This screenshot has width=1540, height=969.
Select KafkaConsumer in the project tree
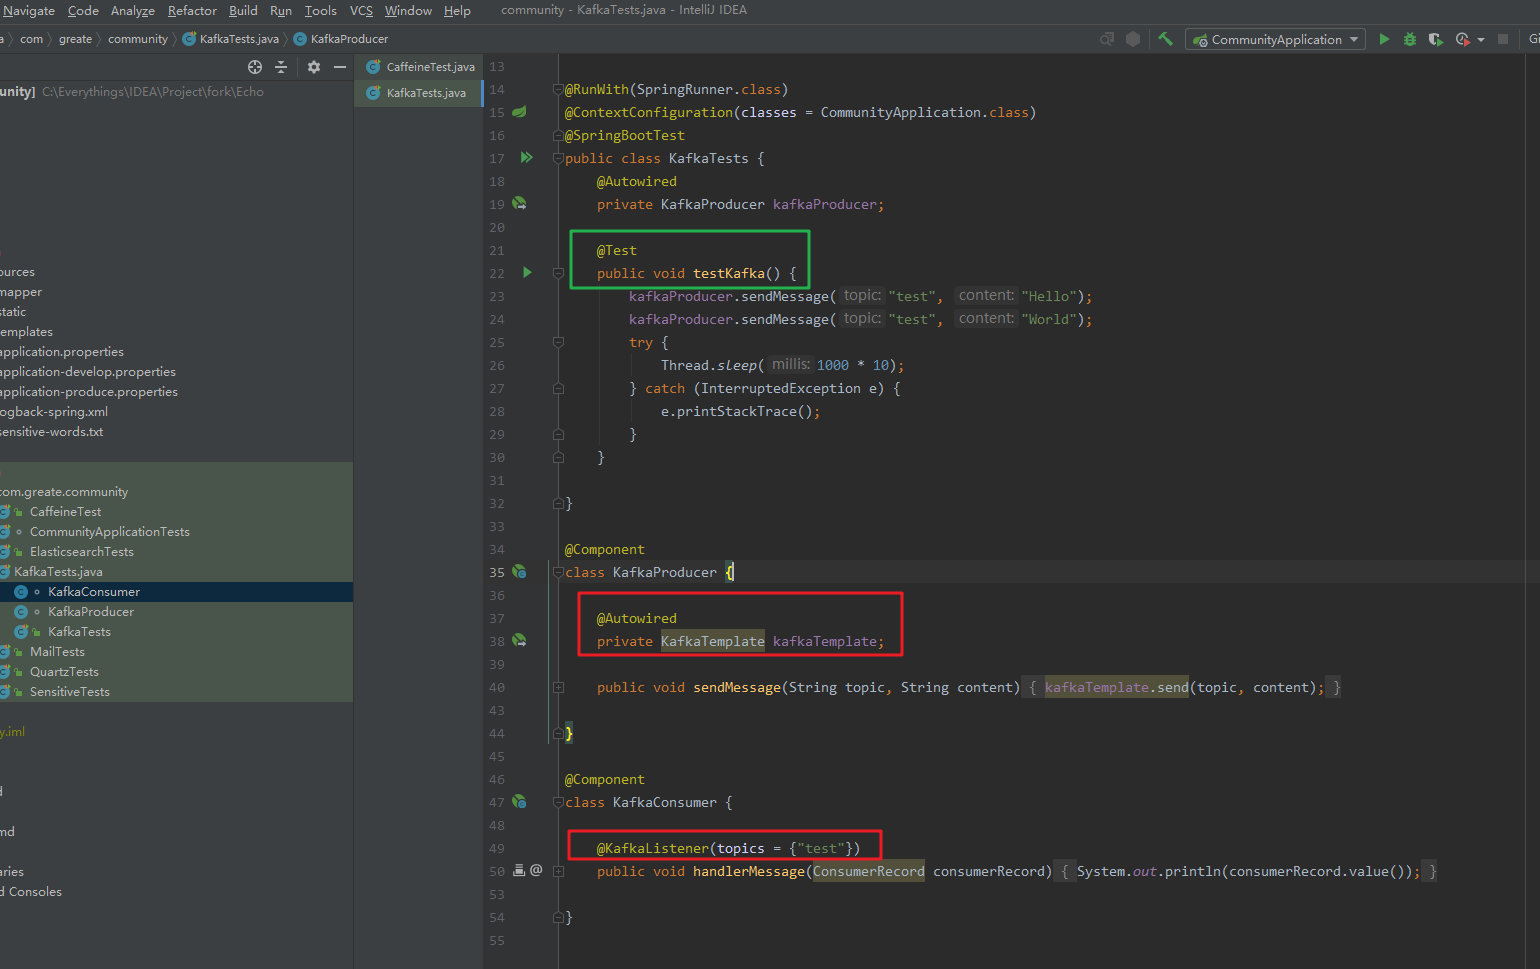tap(94, 592)
